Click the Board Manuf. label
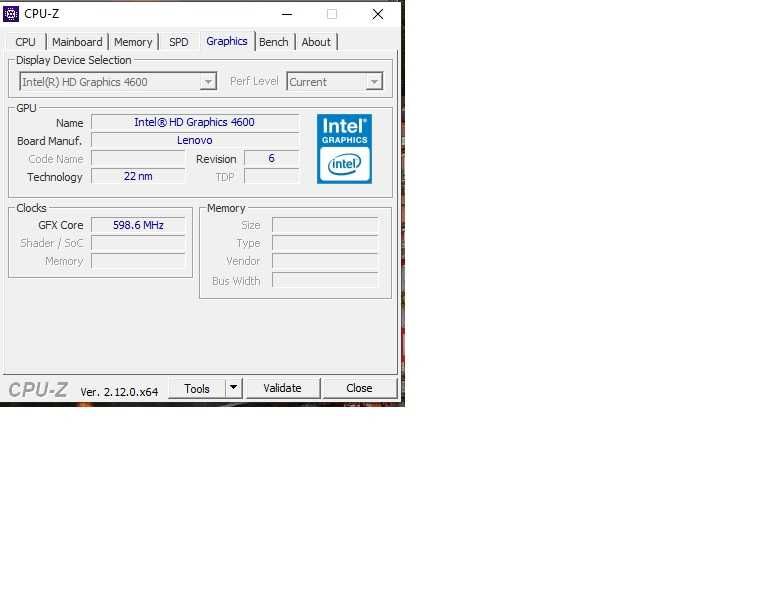Viewport: 768px width, 614px height. point(49,141)
